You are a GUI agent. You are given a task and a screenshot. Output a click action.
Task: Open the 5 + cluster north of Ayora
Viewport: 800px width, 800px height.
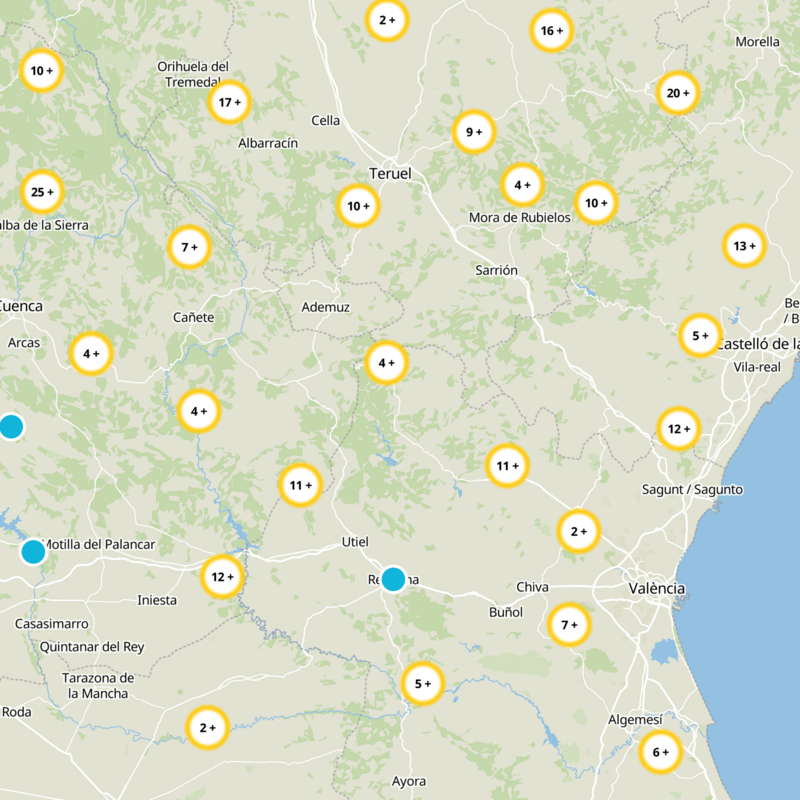(422, 684)
